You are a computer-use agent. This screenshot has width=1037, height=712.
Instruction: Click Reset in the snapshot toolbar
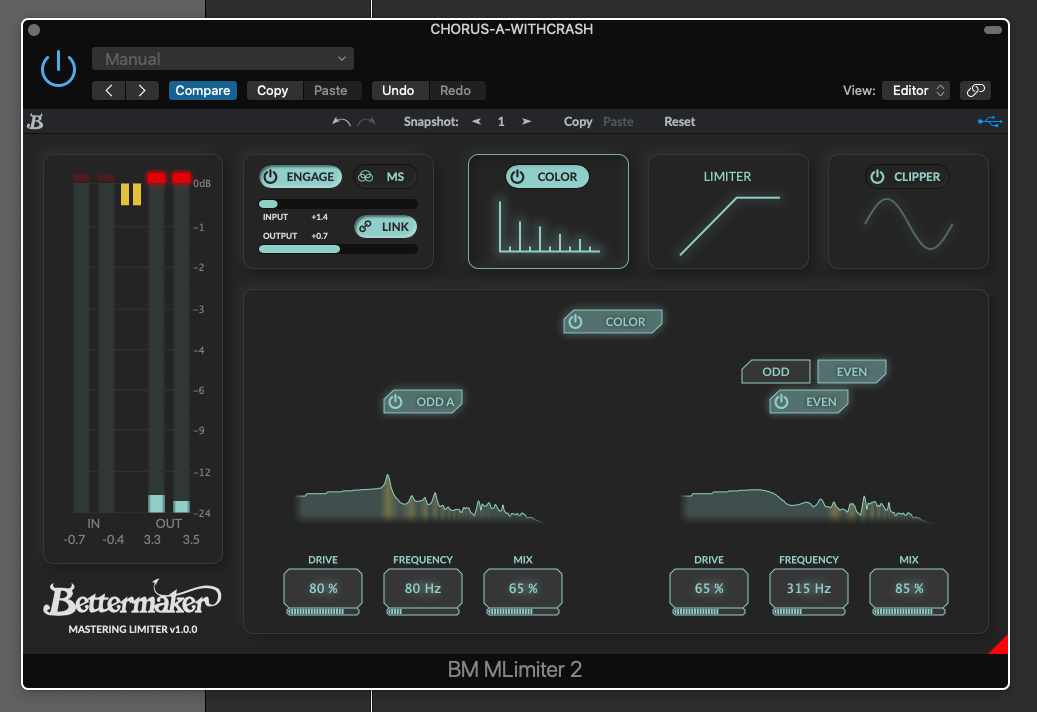pyautogui.click(x=679, y=122)
